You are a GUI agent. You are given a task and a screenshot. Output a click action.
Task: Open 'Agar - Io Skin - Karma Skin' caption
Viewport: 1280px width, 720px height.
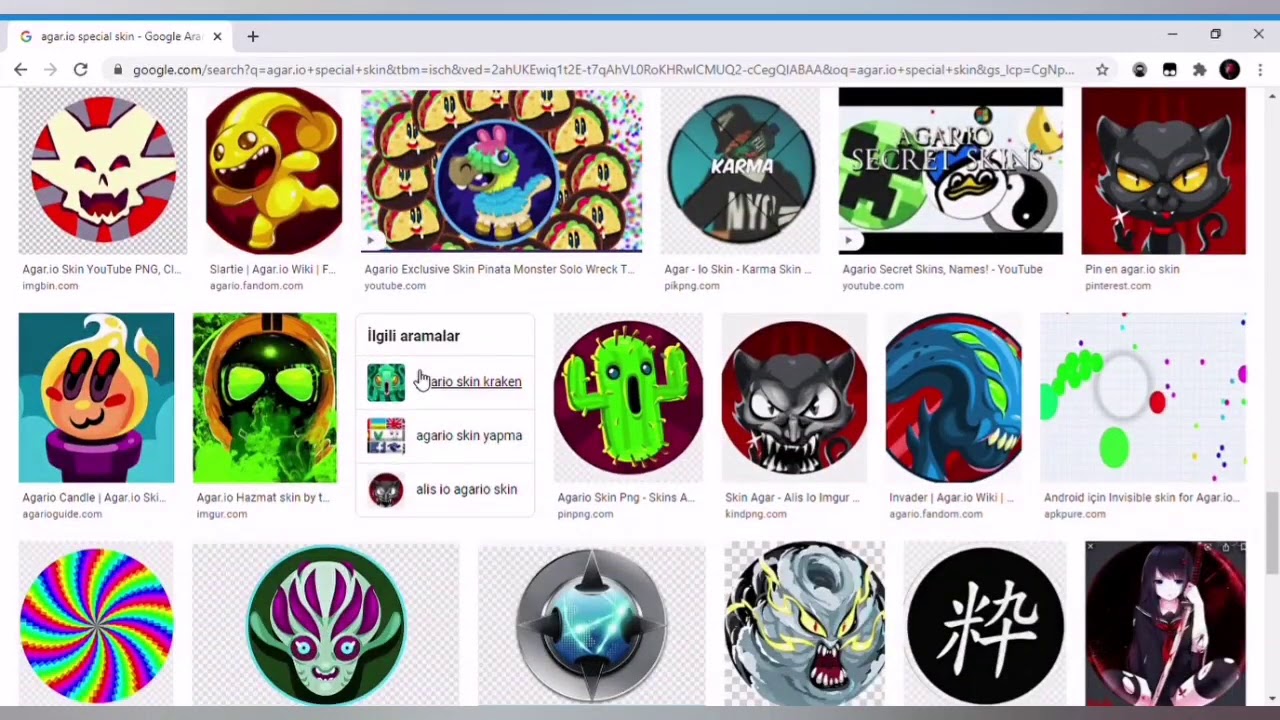(738, 269)
